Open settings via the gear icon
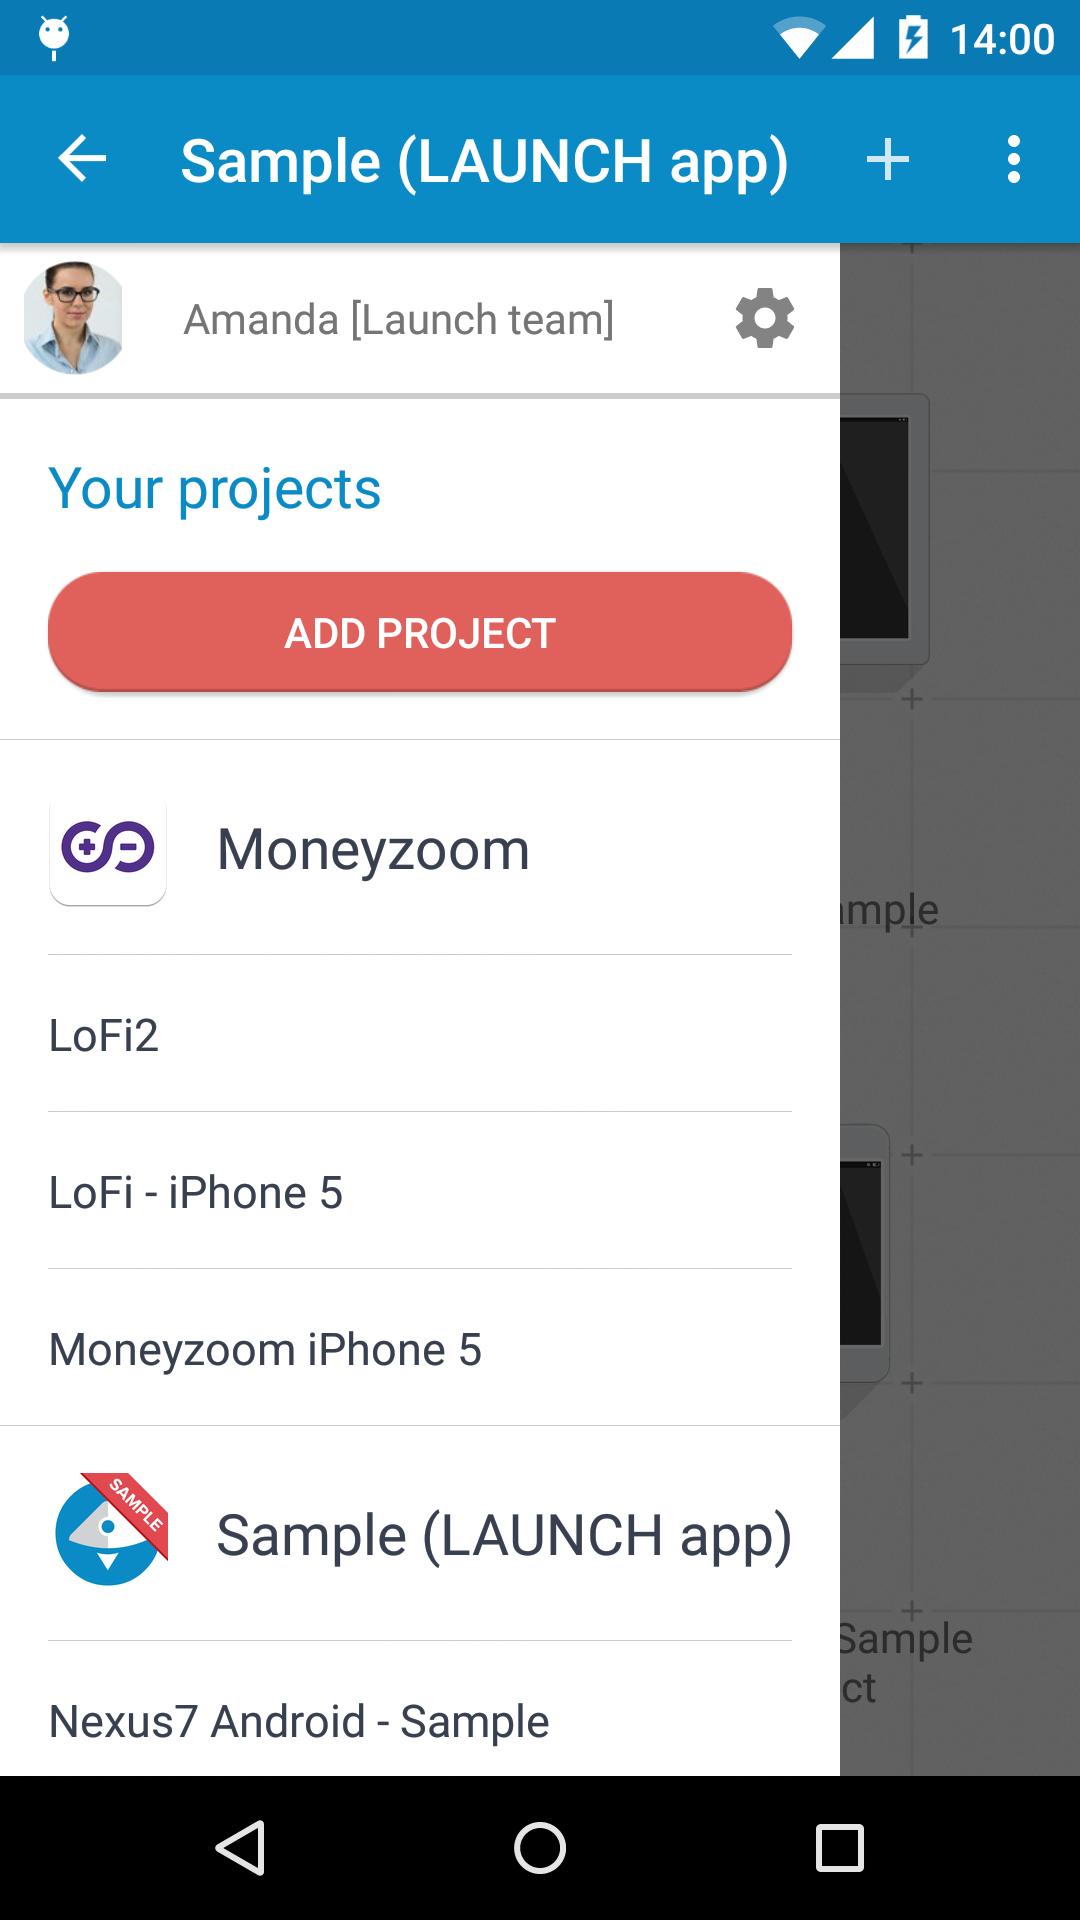Viewport: 1080px width, 1920px height. point(765,319)
